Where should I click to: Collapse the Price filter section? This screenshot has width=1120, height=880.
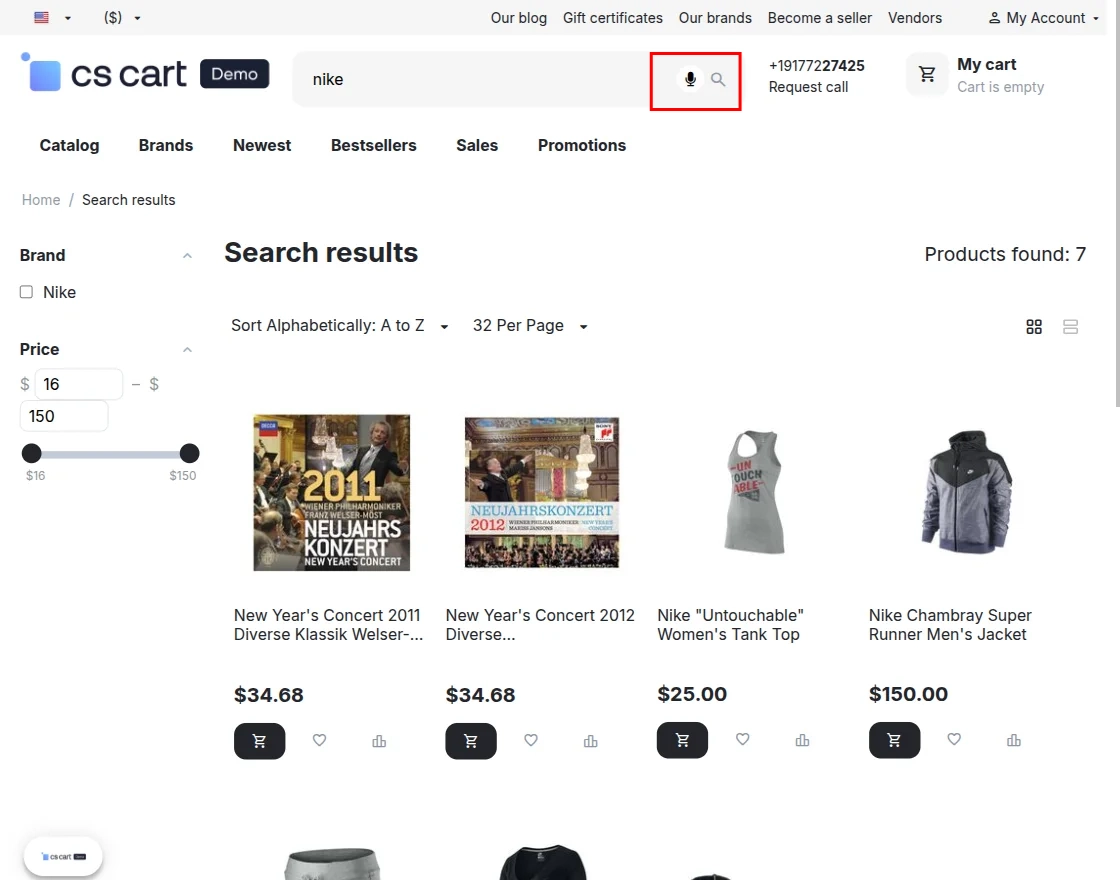pyautogui.click(x=187, y=349)
